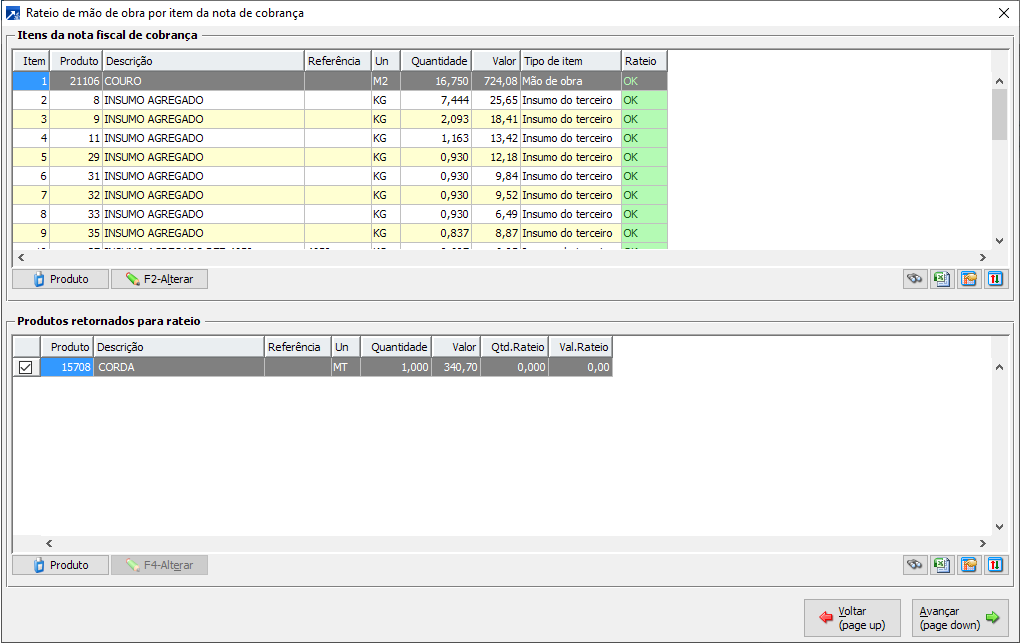Click upper grid scroll up arrow
This screenshot has width=1021, height=644.
point(1000,81)
